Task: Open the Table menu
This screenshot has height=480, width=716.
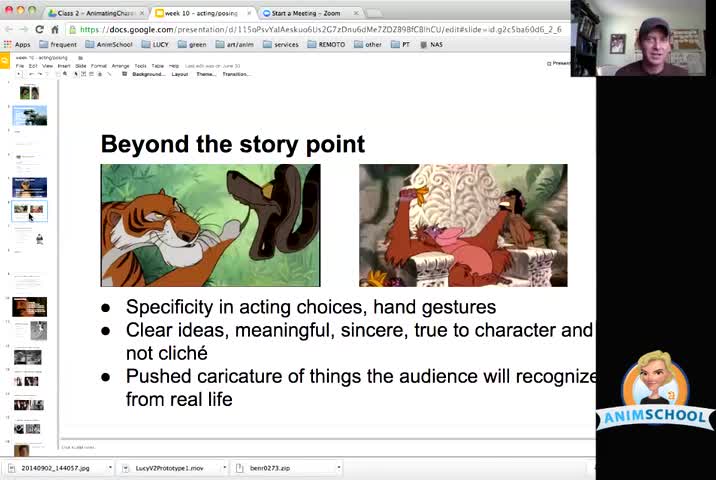Action: coord(158,66)
